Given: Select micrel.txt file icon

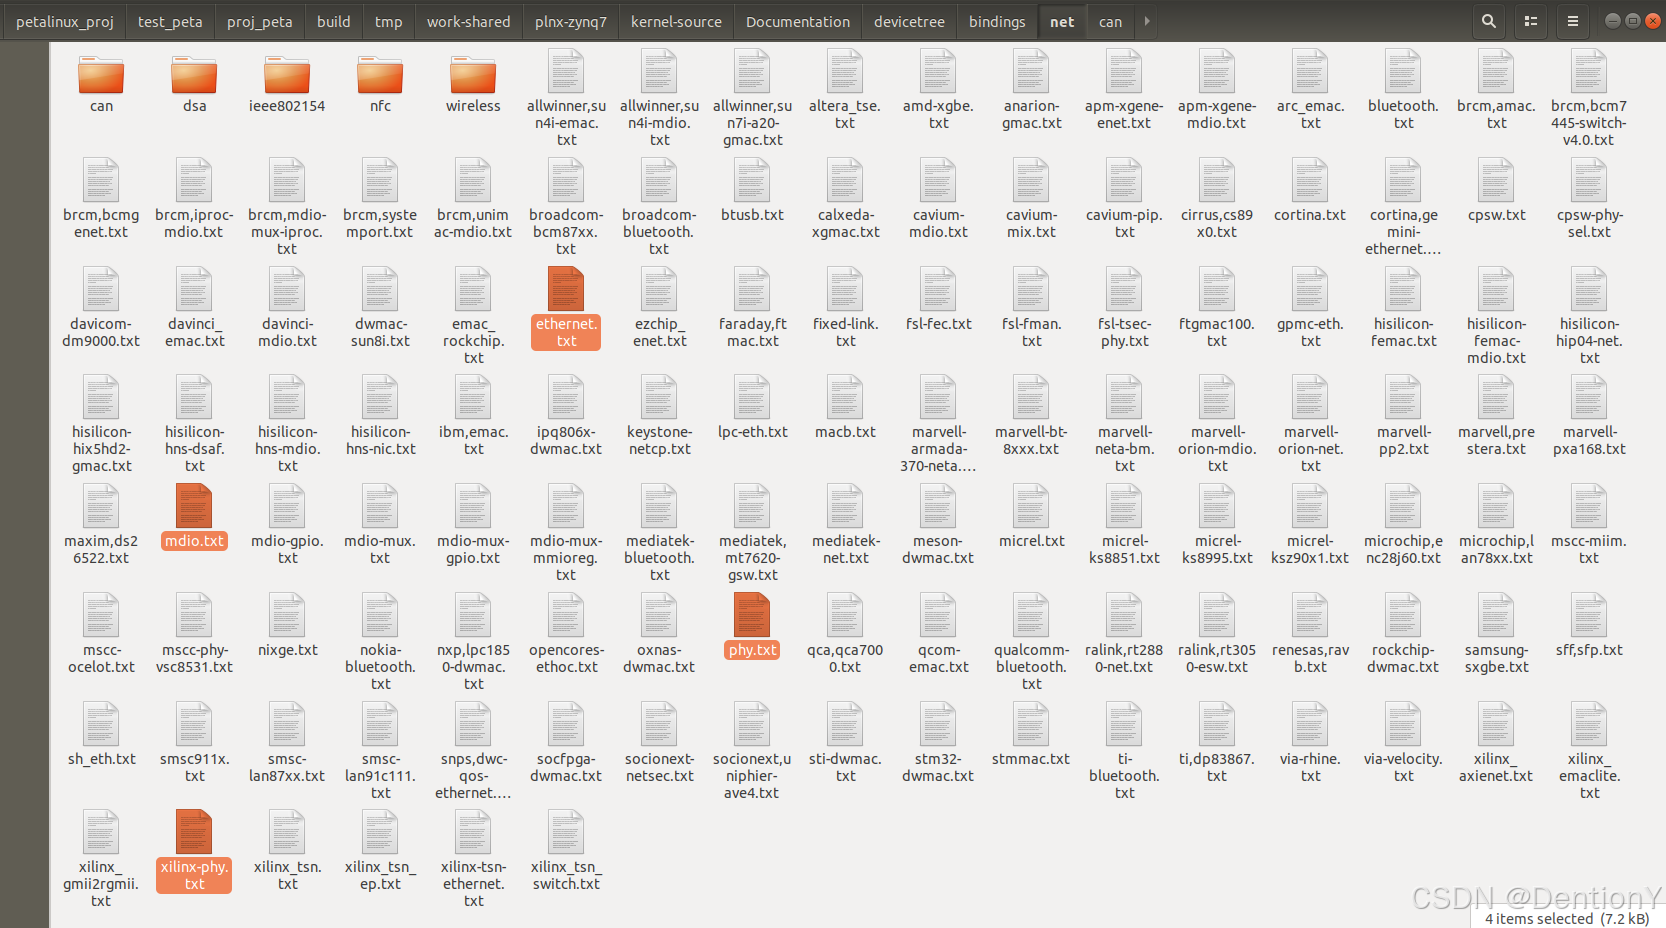Looking at the screenshot, I should click(x=1031, y=506).
